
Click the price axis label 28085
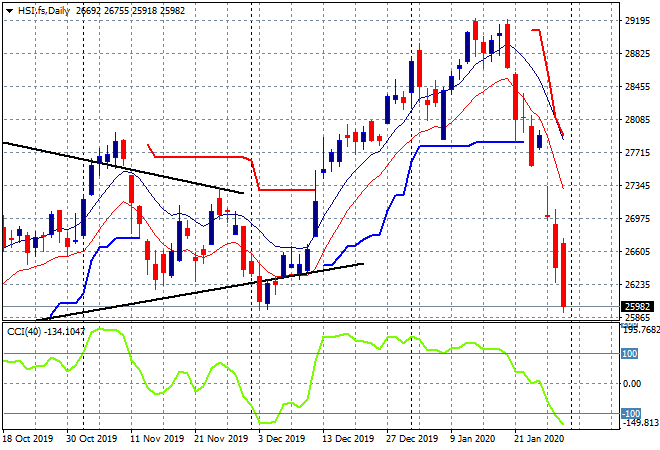[637, 120]
